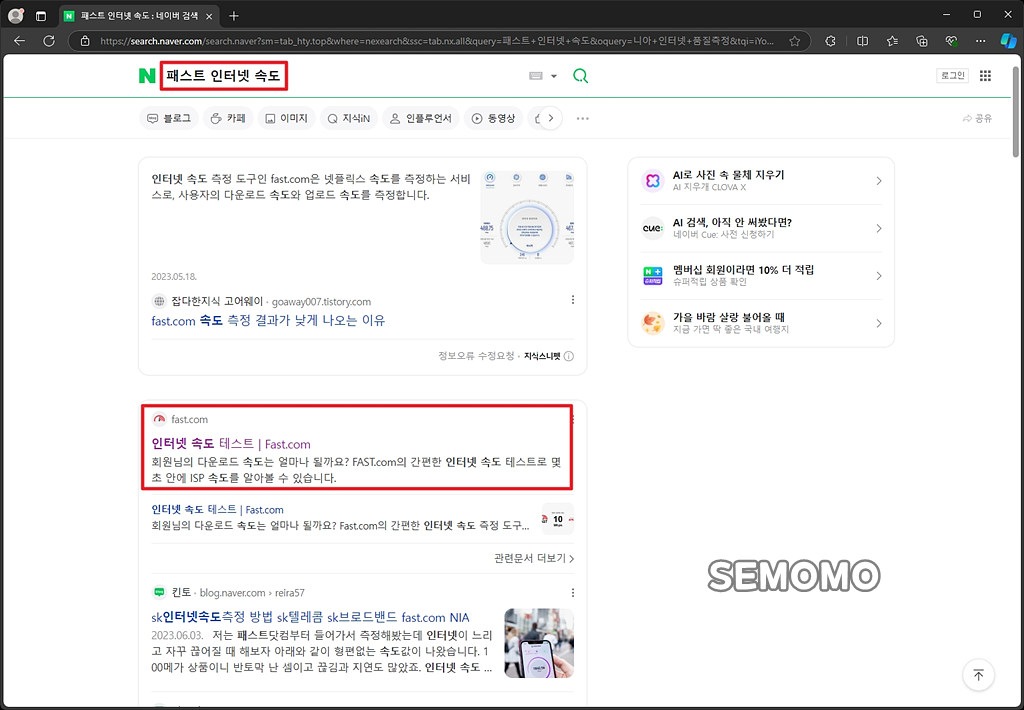Open the collections icon
The width and height of the screenshot is (1024, 710).
pyautogui.click(x=921, y=40)
